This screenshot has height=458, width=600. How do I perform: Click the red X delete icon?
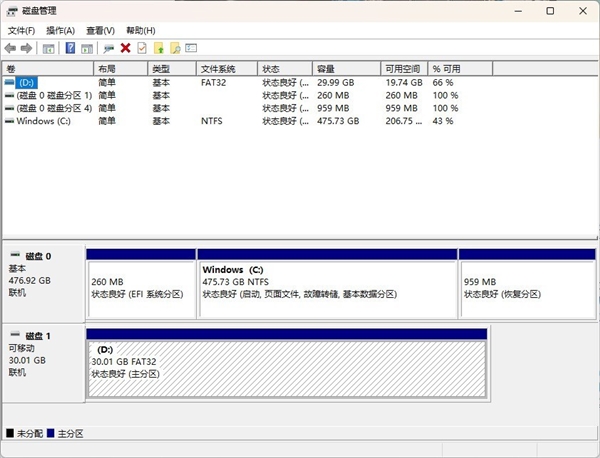coord(125,48)
